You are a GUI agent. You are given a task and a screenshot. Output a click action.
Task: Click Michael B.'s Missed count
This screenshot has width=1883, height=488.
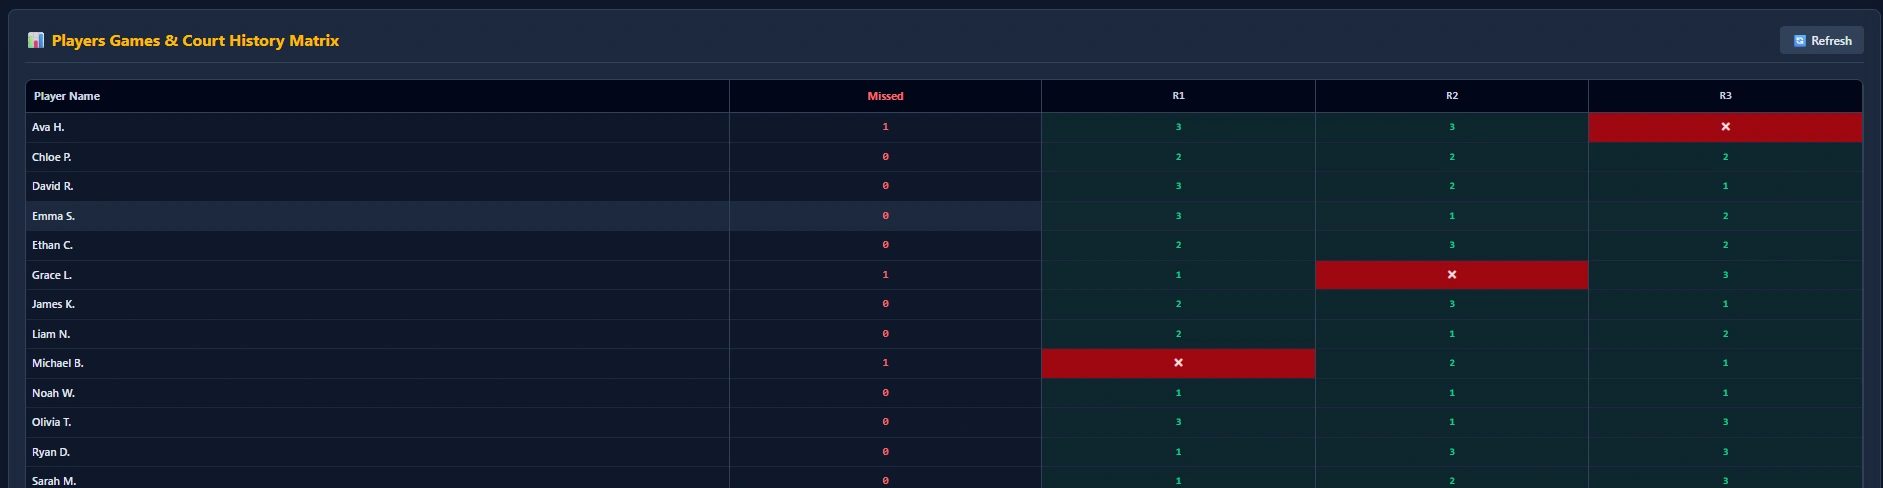885,363
